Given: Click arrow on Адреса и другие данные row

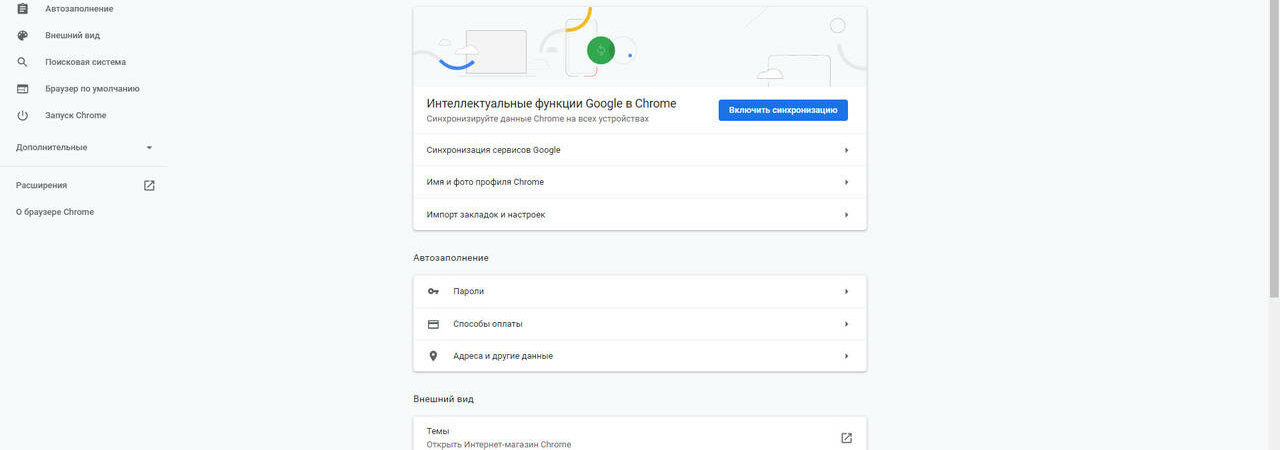Looking at the screenshot, I should pos(846,356).
